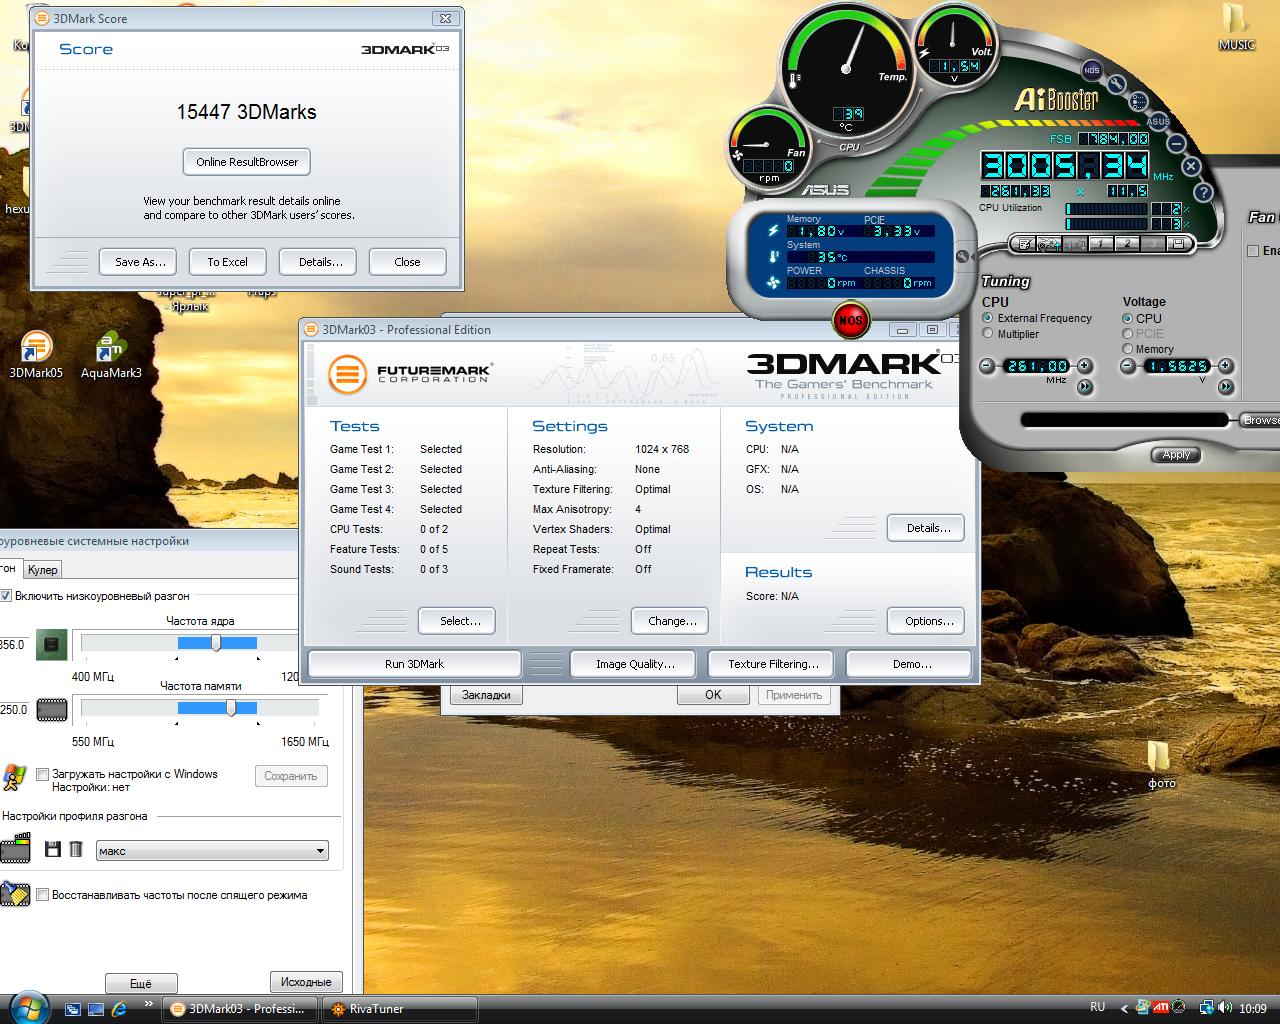Open the AquaMark3 desktop shortcut
Screen dimensions: 1280x1024
coord(111,355)
